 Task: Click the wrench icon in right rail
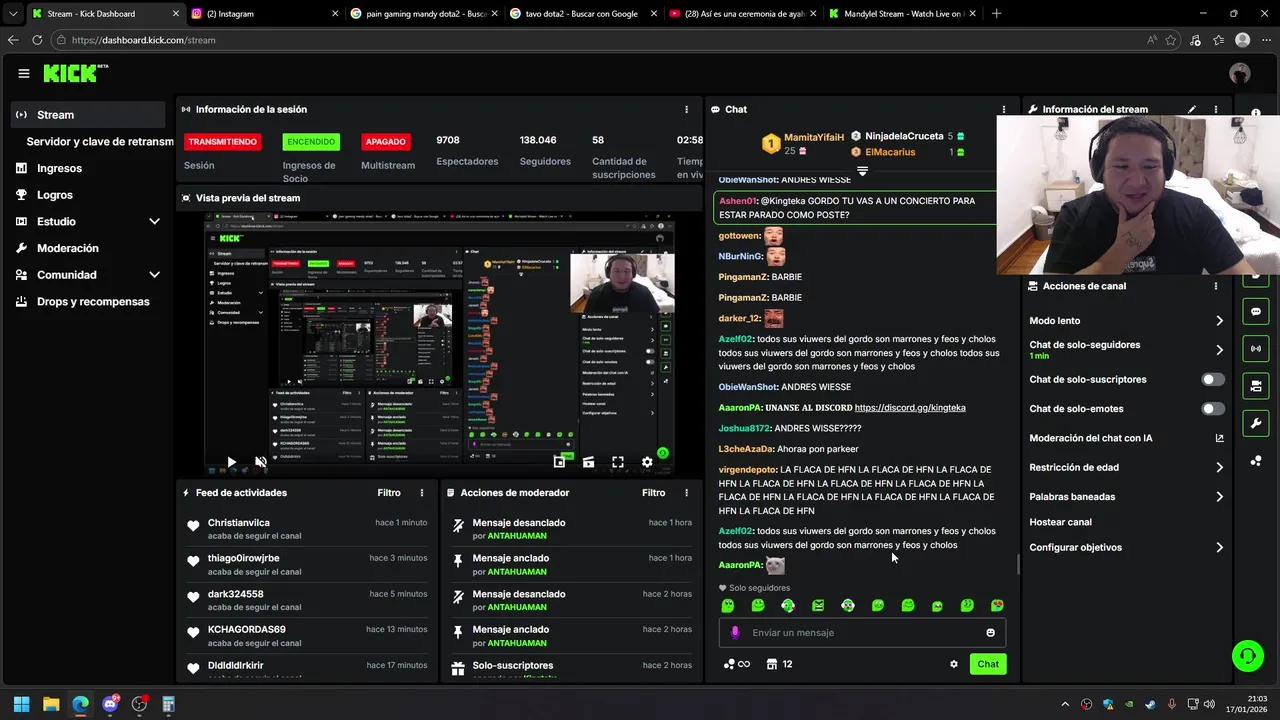pyautogui.click(x=1256, y=423)
